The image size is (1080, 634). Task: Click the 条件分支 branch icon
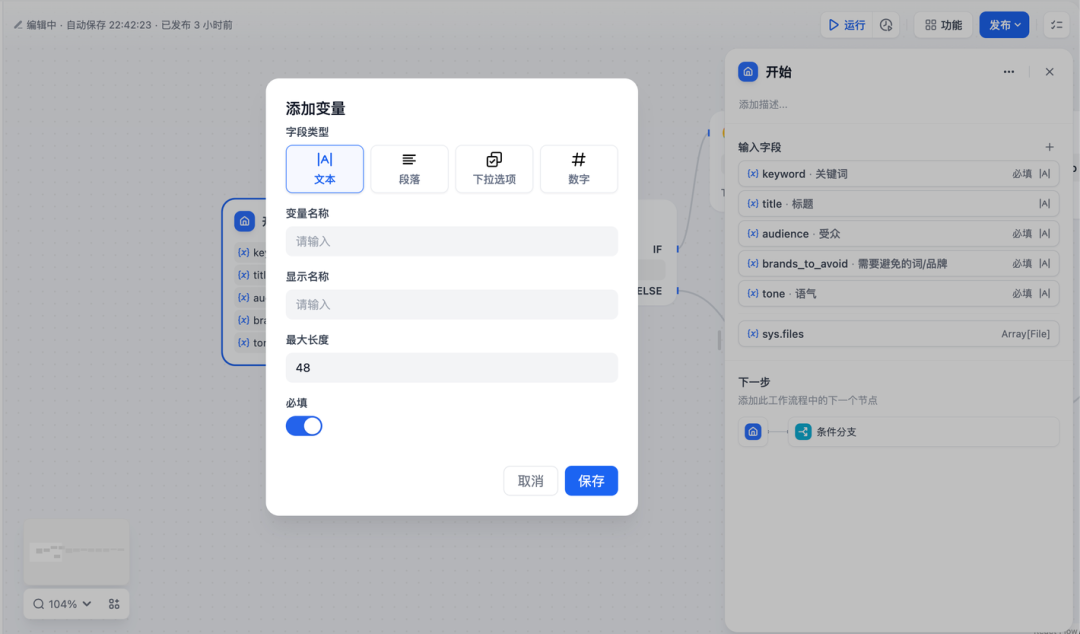pos(803,432)
